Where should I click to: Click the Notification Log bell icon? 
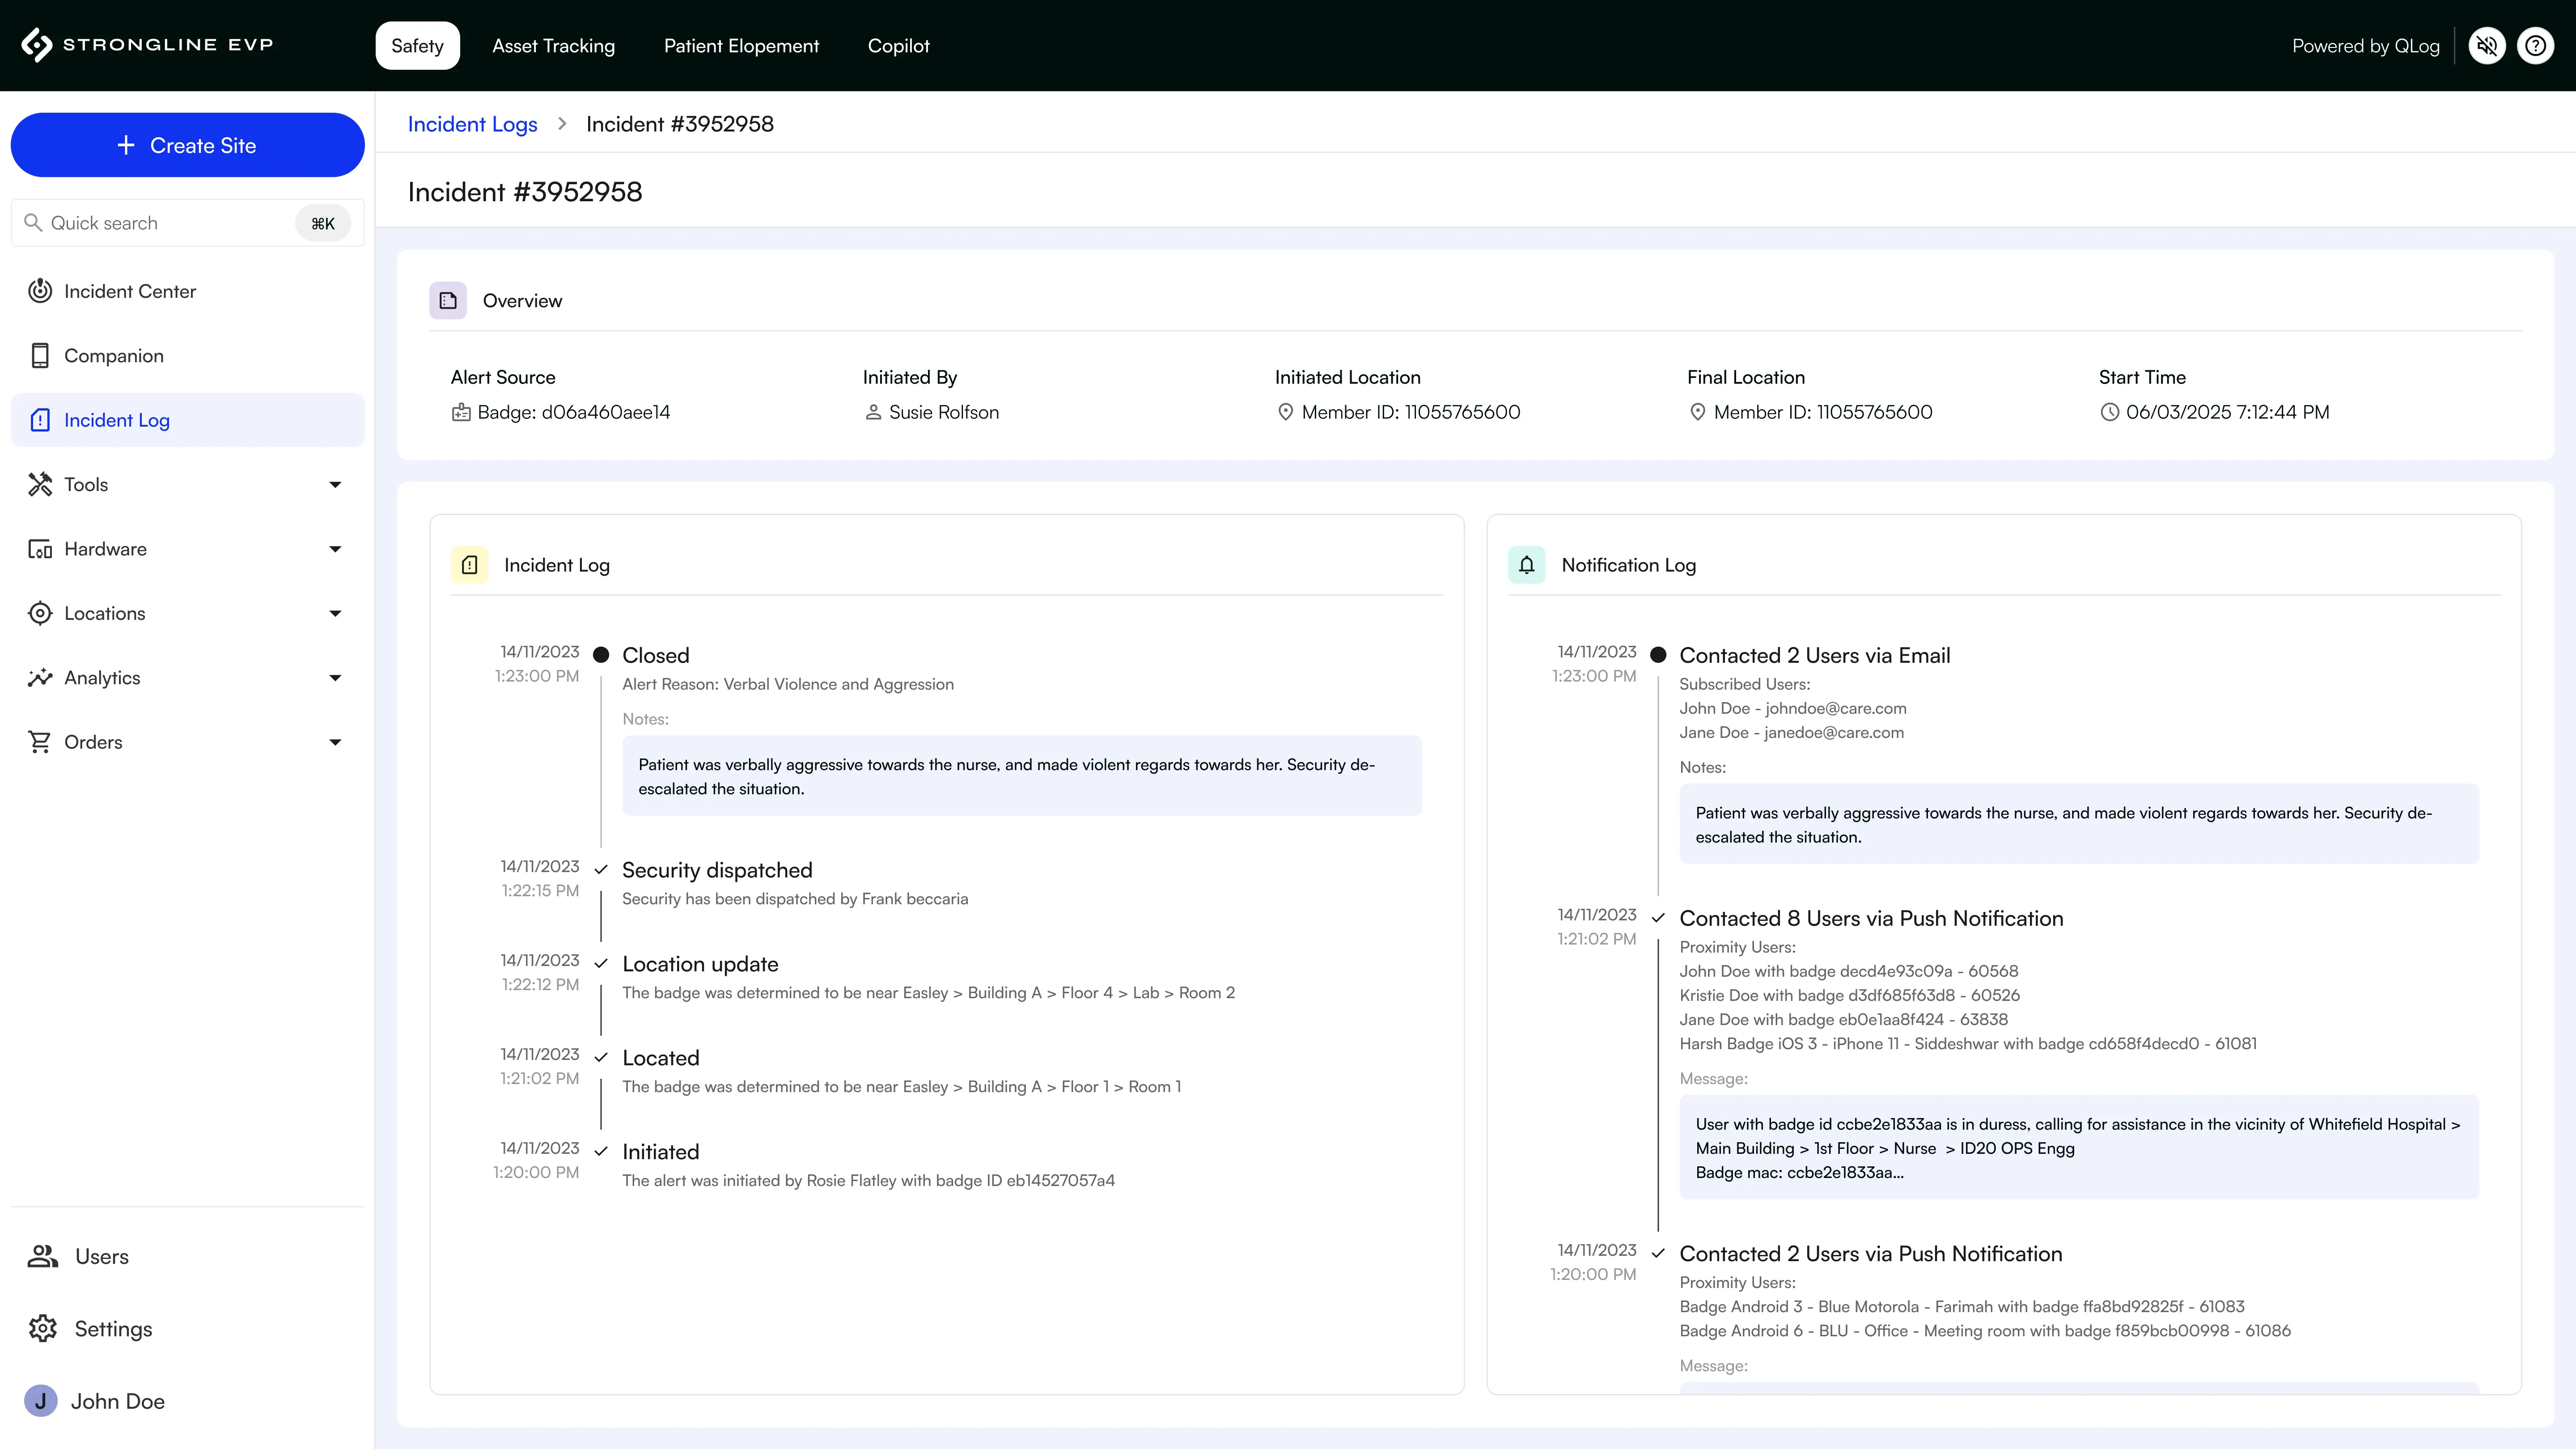(1526, 565)
